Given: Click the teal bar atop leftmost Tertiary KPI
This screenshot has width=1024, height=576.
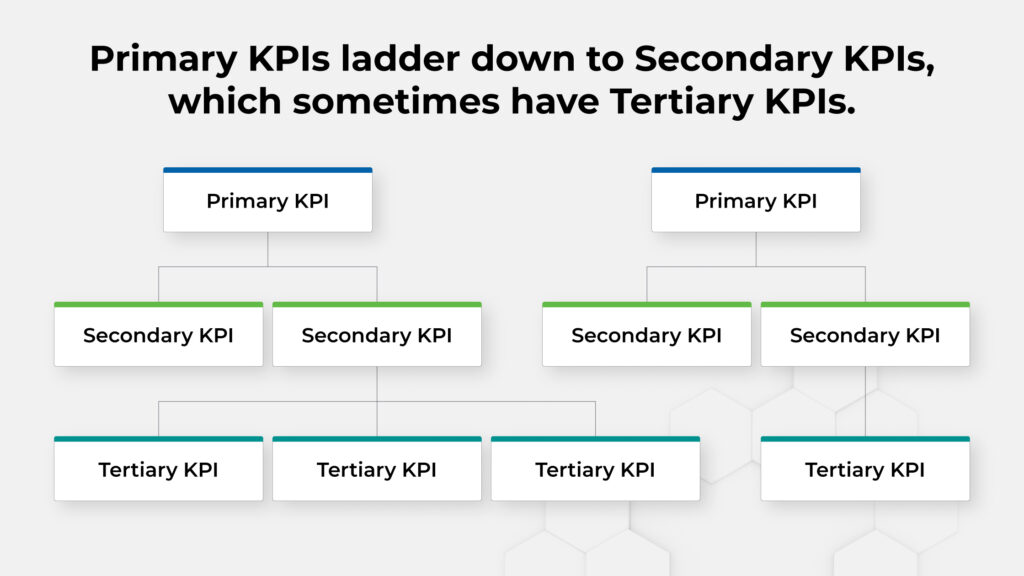Looking at the screenshot, I should (x=159, y=439).
